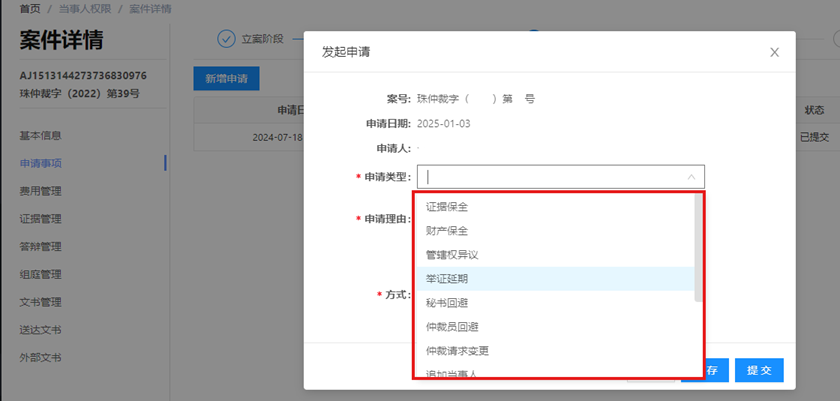Go to 证据管理 section

point(41,219)
